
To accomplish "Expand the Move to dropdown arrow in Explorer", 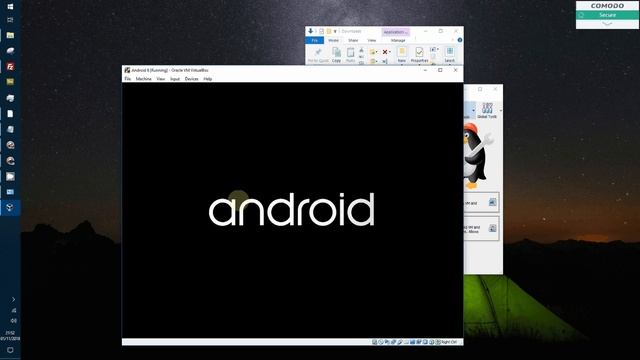I will (376, 52).
